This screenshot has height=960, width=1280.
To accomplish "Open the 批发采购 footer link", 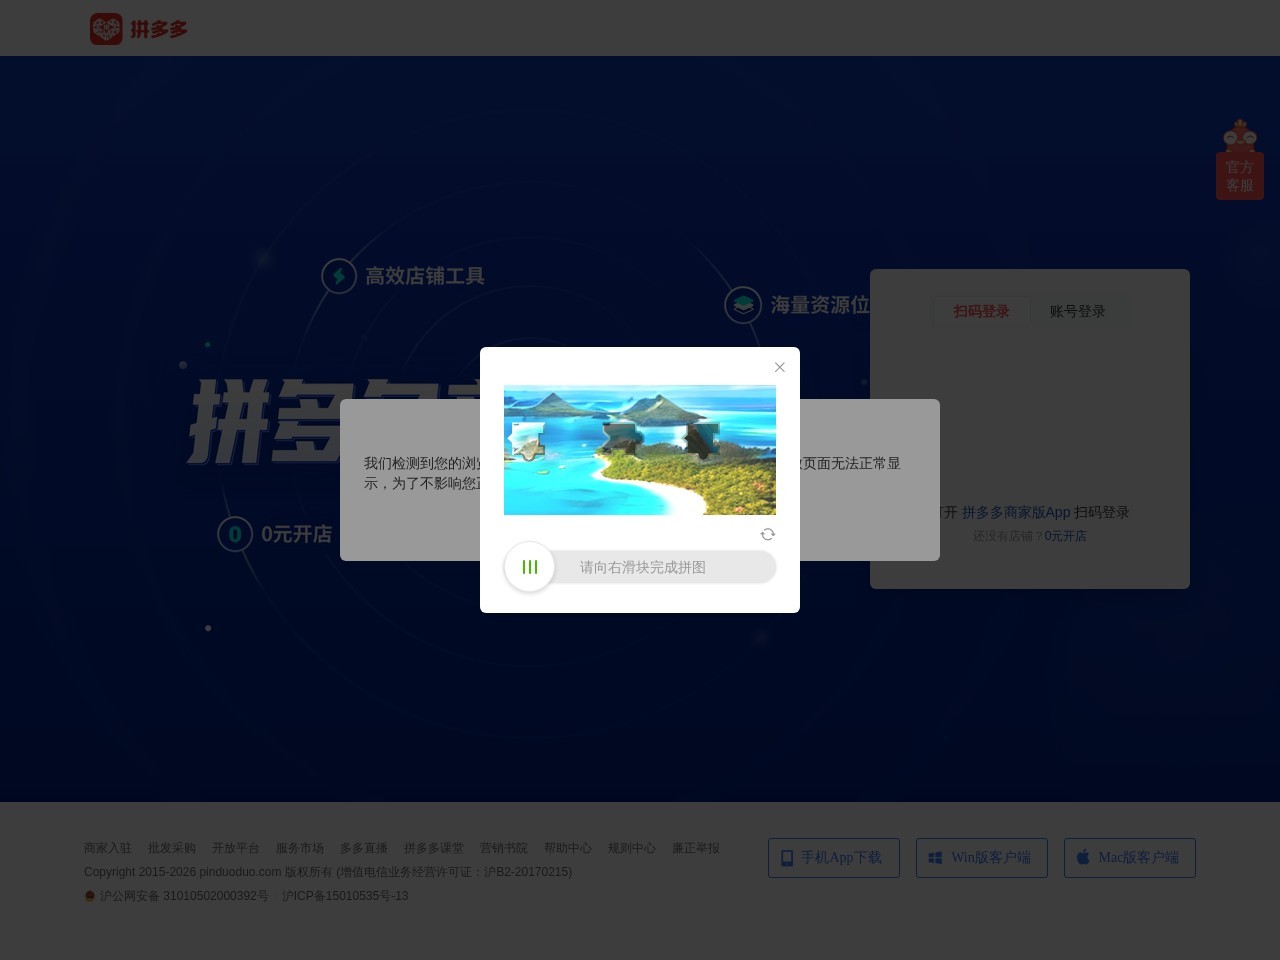I will [172, 848].
